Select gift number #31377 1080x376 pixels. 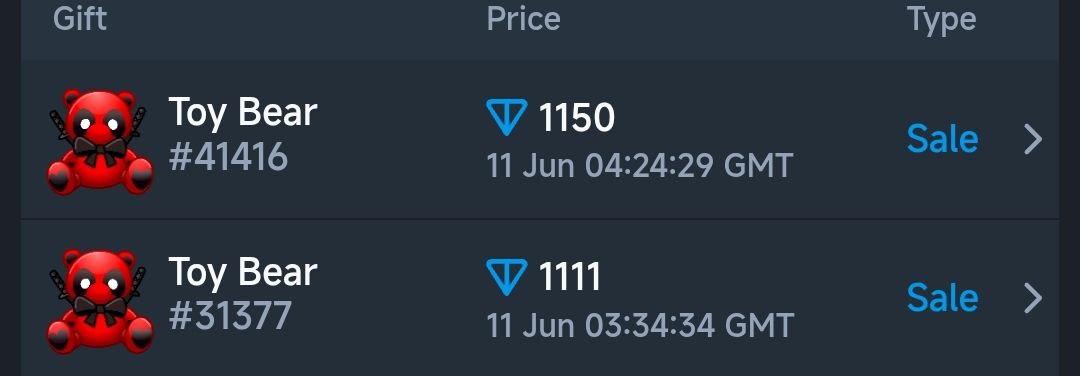click(x=230, y=316)
